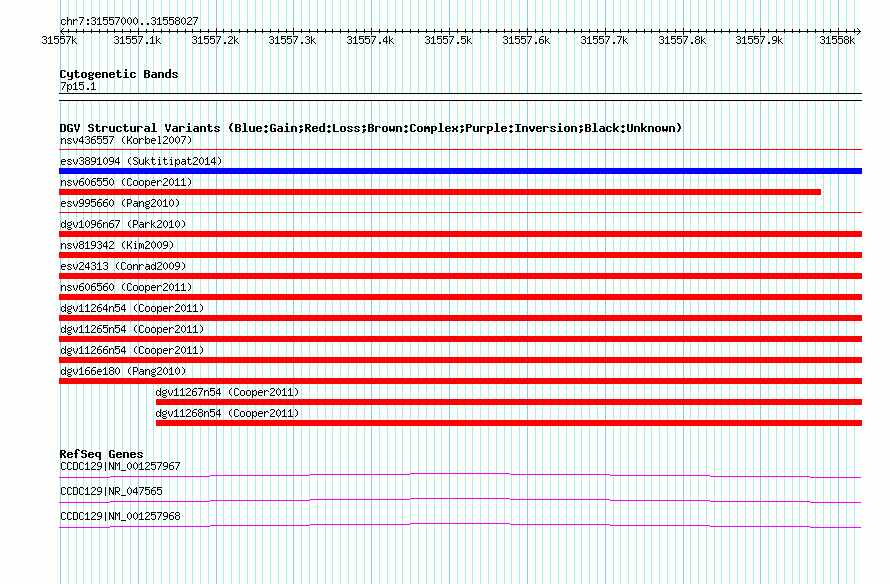Click the 31557.6k ruler tick label

(526, 40)
